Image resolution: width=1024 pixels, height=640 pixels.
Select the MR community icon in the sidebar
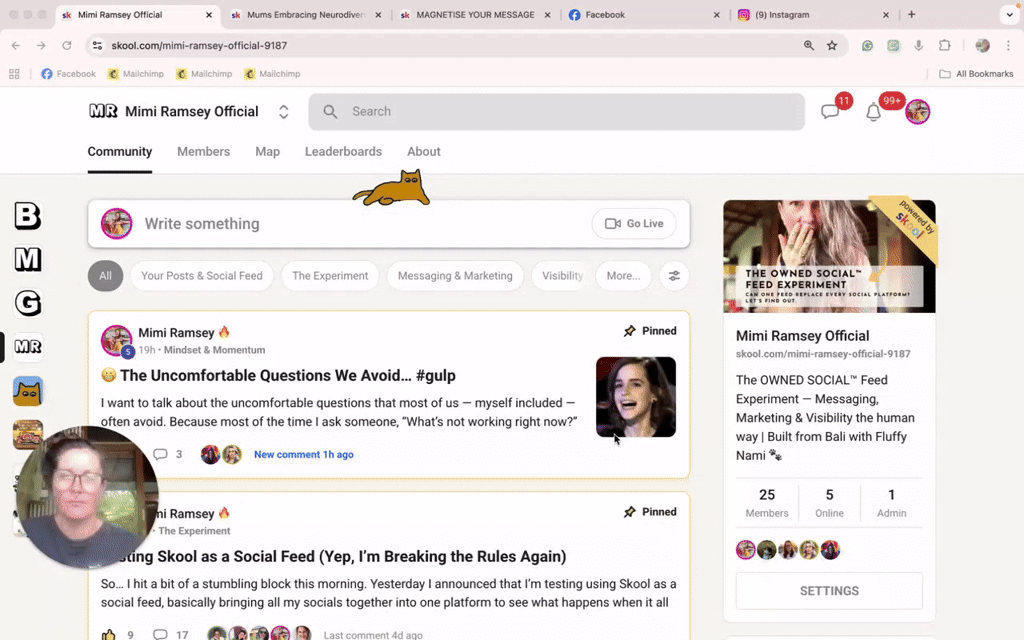[27, 347]
